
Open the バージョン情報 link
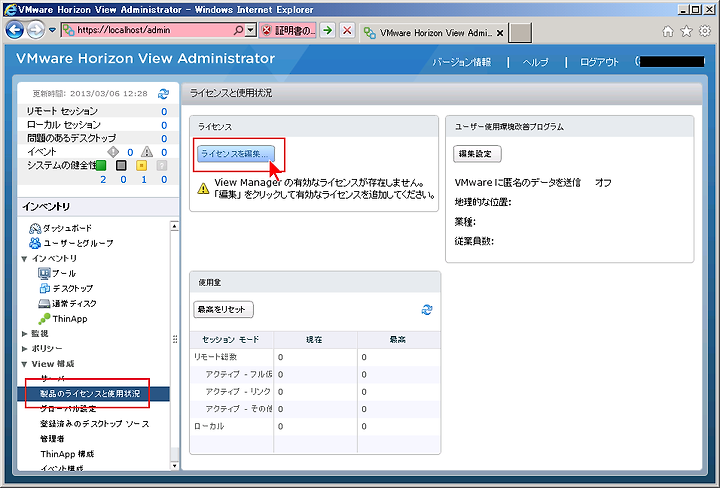tap(461, 62)
